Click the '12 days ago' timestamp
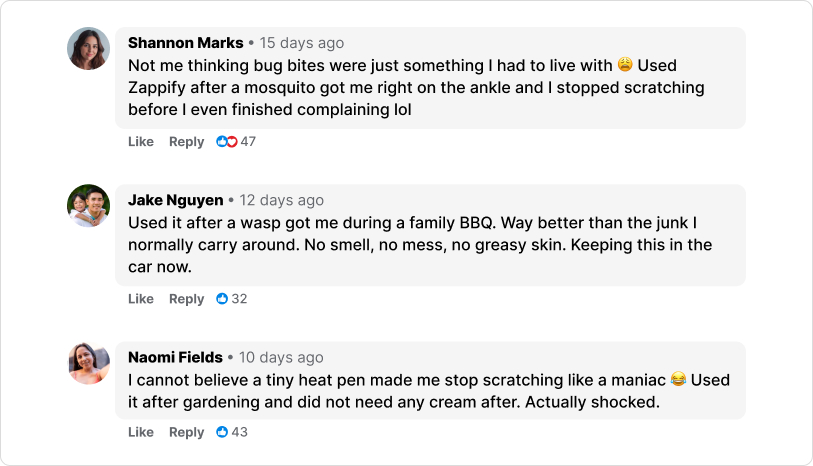Image resolution: width=813 pixels, height=466 pixels. point(282,200)
